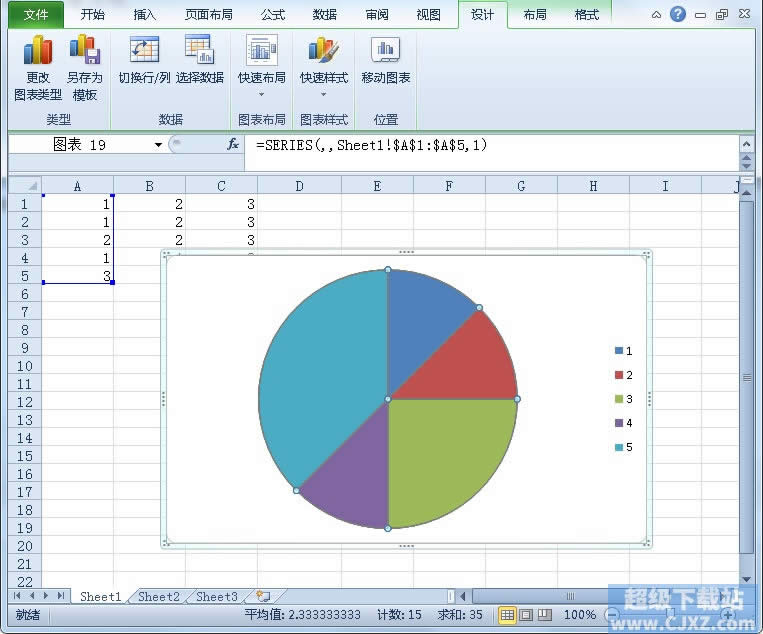Open the Name Box dropdown arrow
The image size is (763, 634).
[x=158, y=145]
